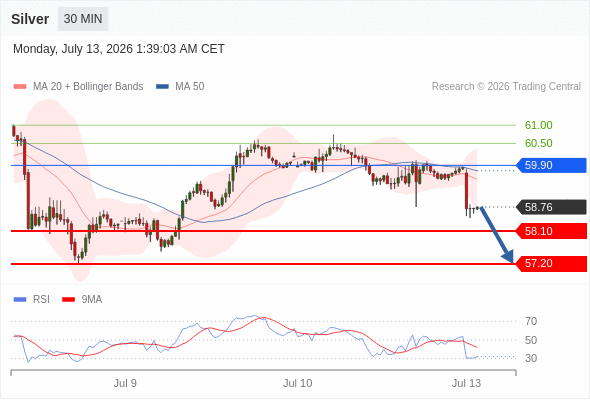Click the MA 50 legend color swatch
Screen dimensions: 590x400
162,87
